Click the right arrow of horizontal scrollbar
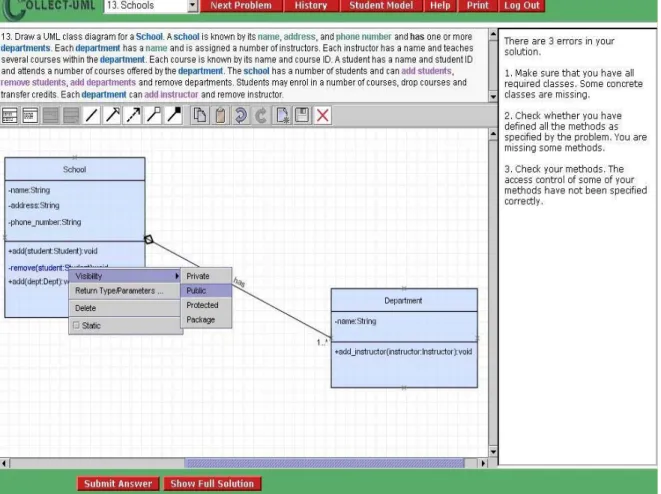 tap(483, 463)
